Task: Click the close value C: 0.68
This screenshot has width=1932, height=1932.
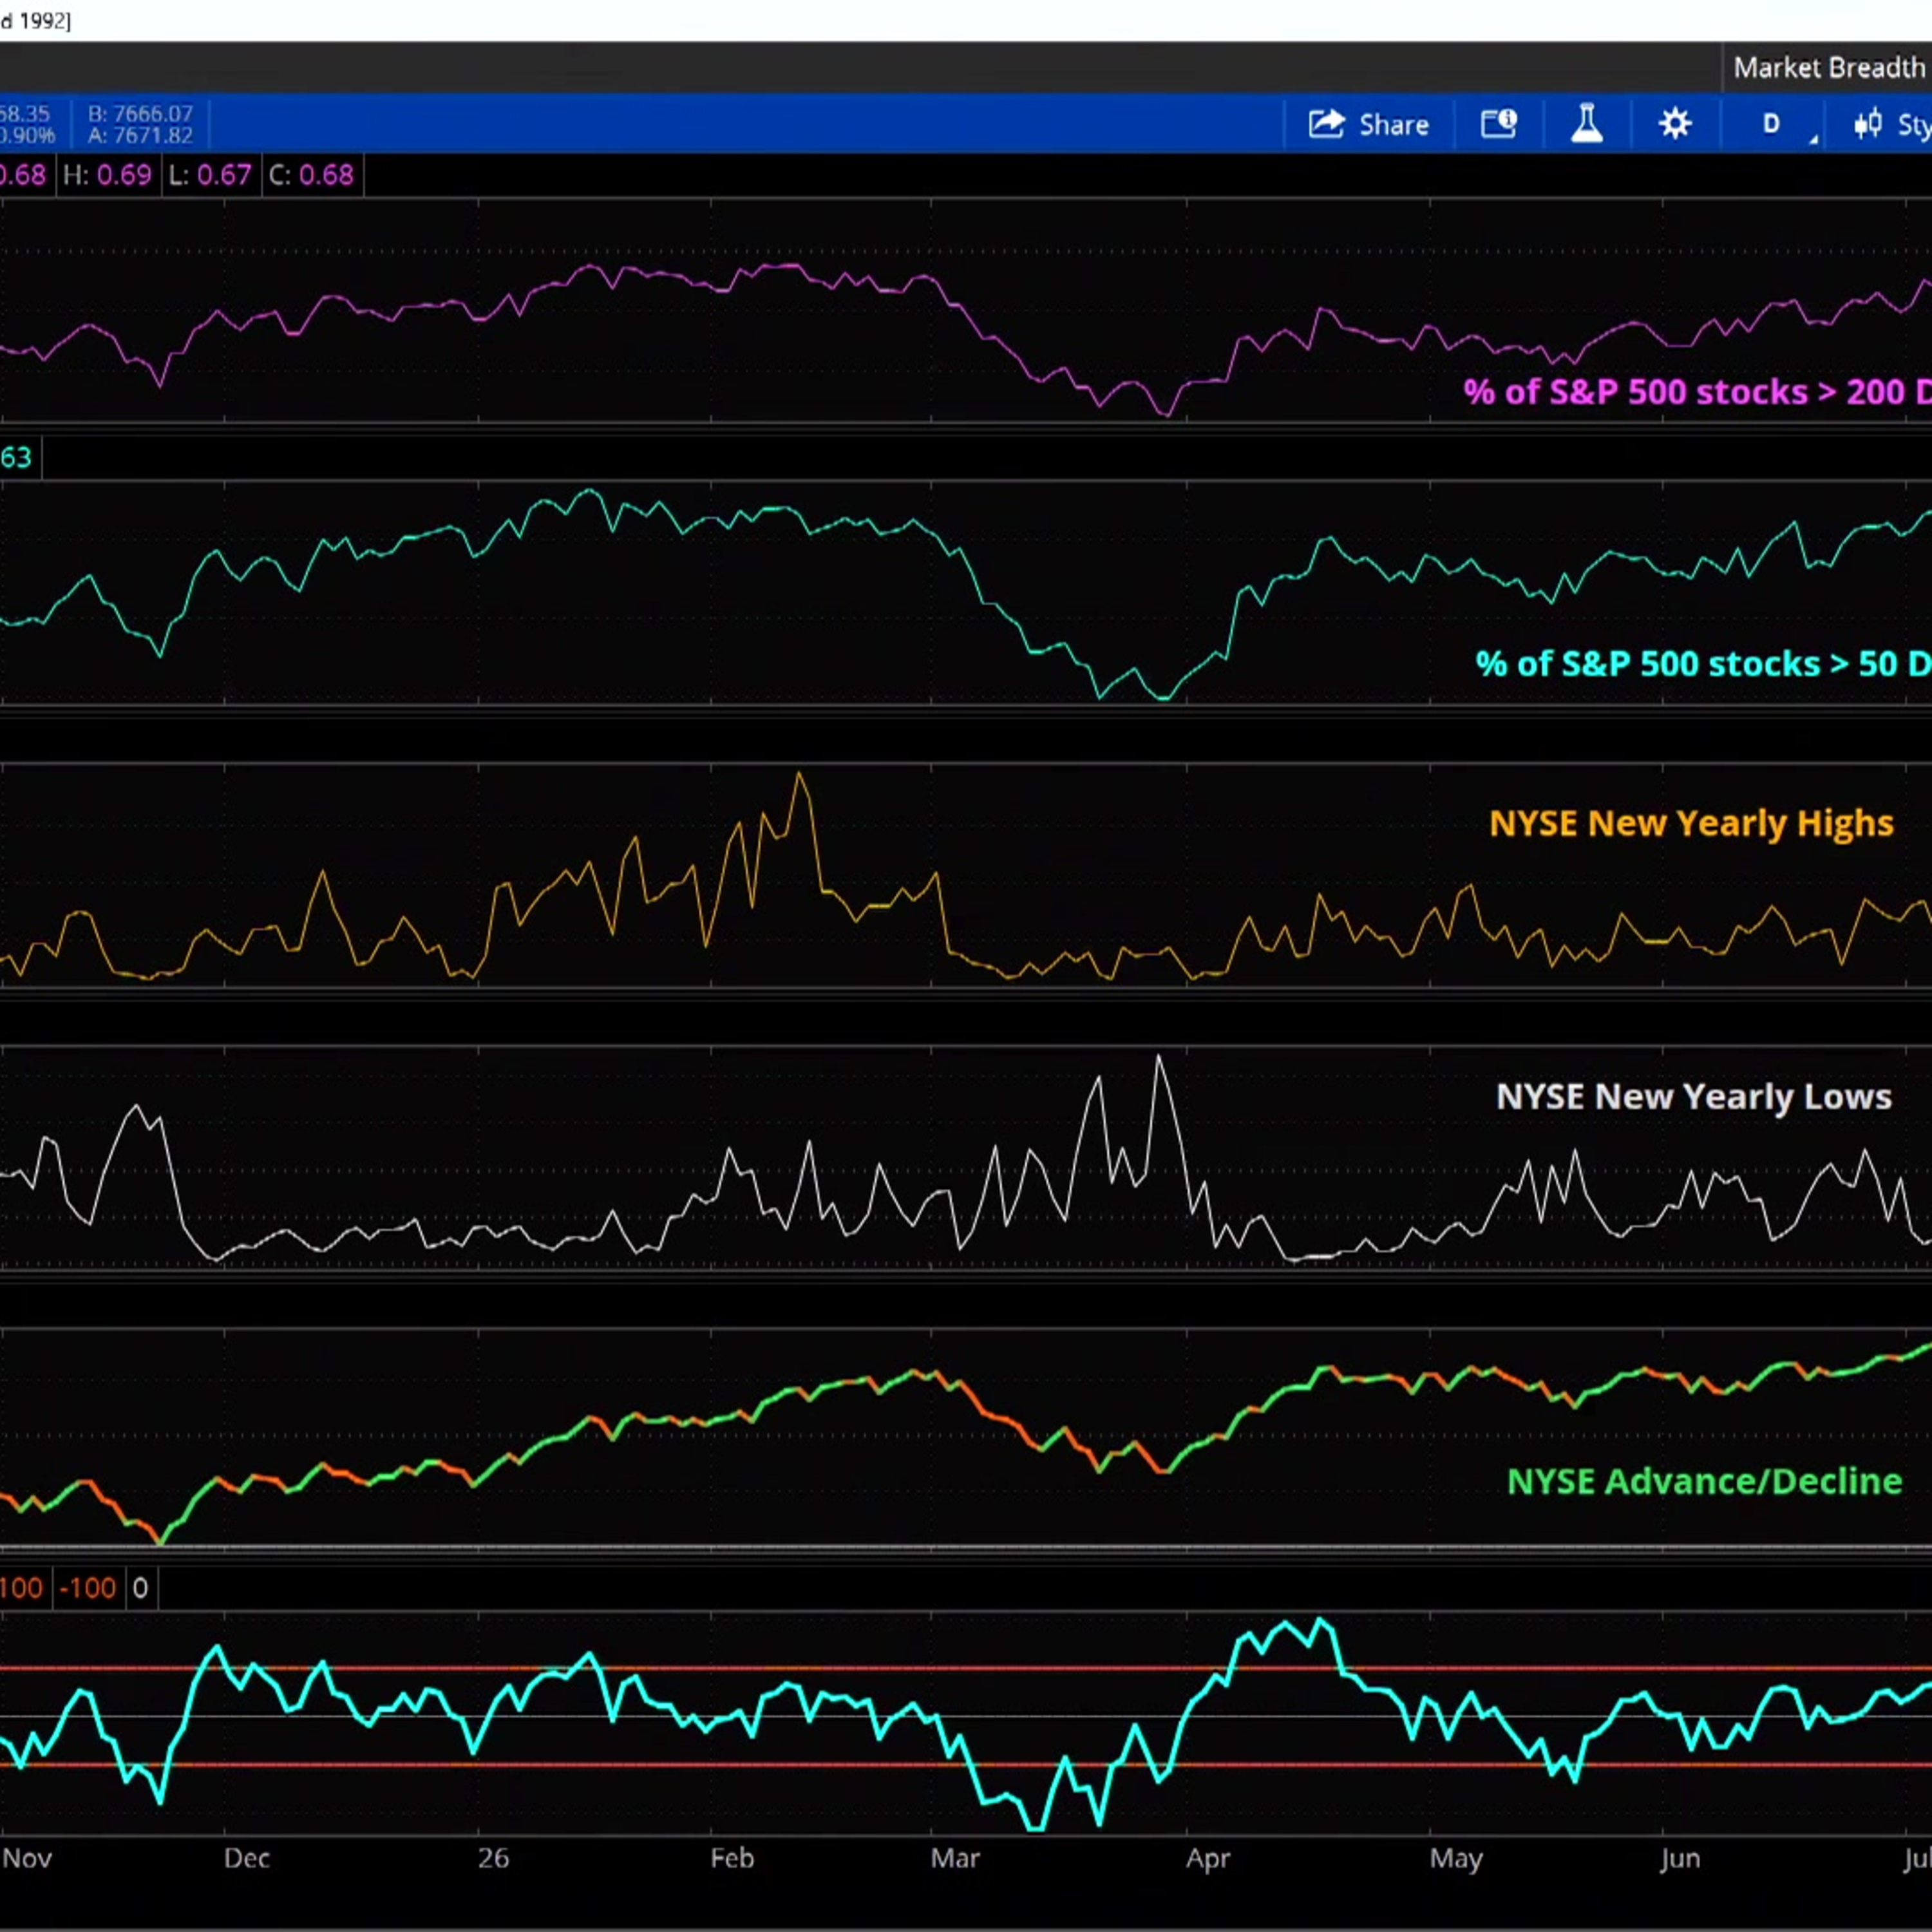Action: pos(312,175)
